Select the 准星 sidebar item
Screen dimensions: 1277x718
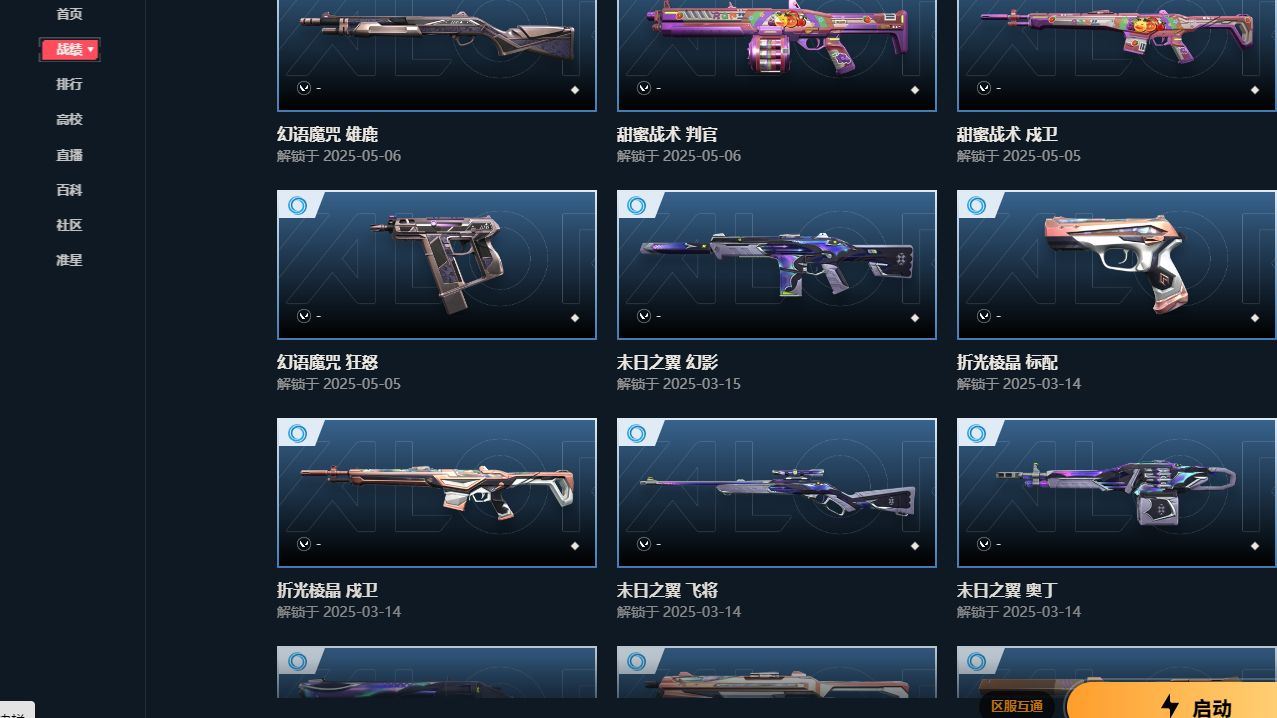coord(69,260)
